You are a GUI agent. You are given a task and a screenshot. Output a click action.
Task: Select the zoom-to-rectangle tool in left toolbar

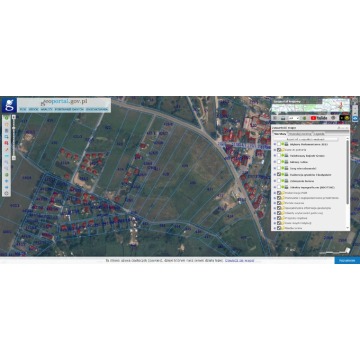(x=7, y=137)
